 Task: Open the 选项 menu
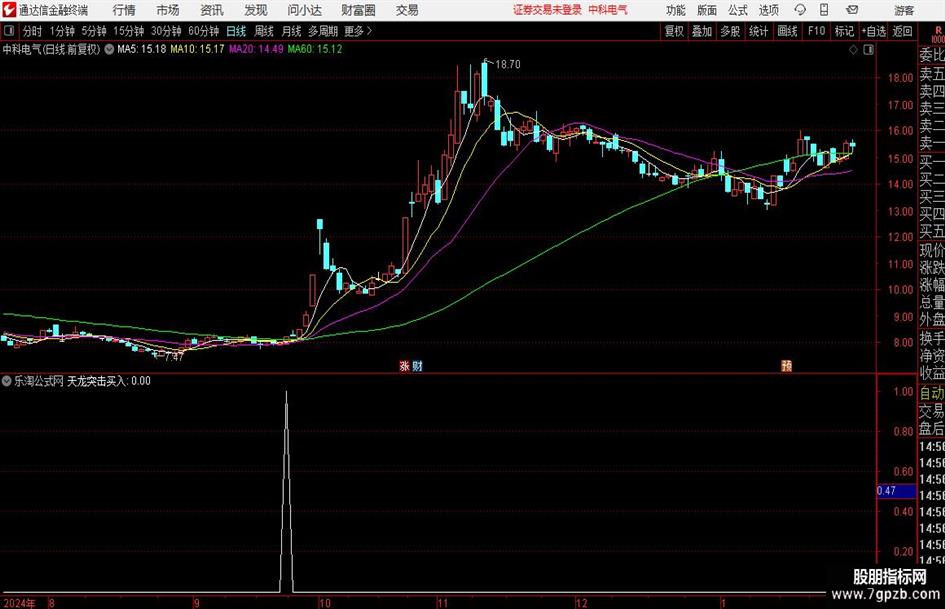point(768,10)
